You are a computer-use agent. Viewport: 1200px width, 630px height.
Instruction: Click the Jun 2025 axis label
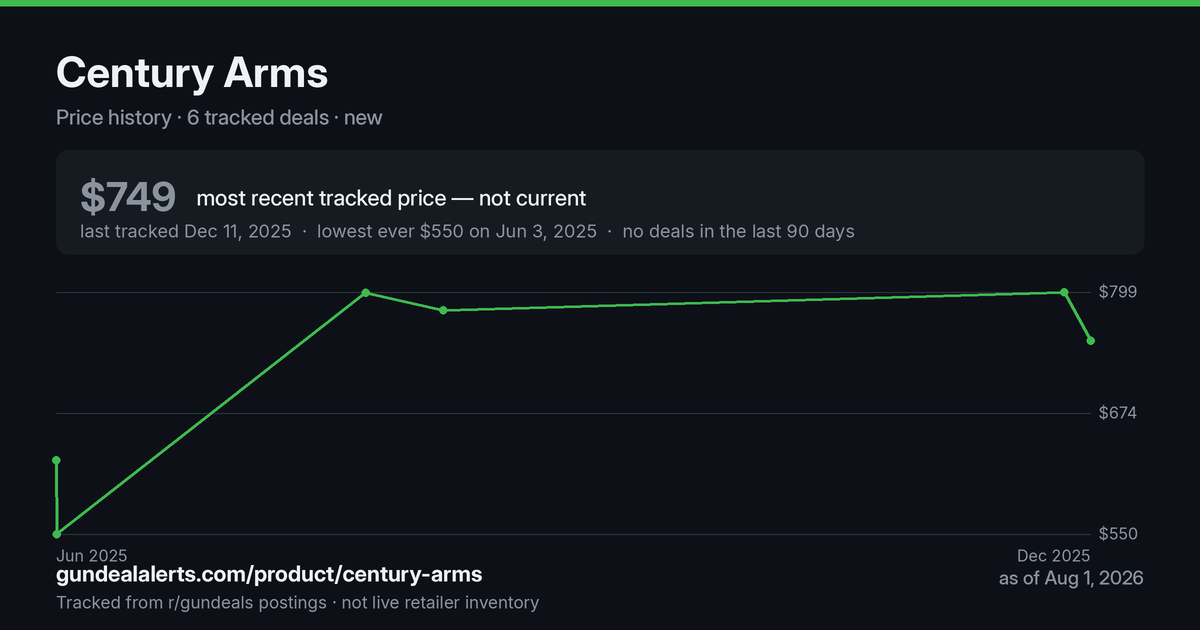[92, 555]
